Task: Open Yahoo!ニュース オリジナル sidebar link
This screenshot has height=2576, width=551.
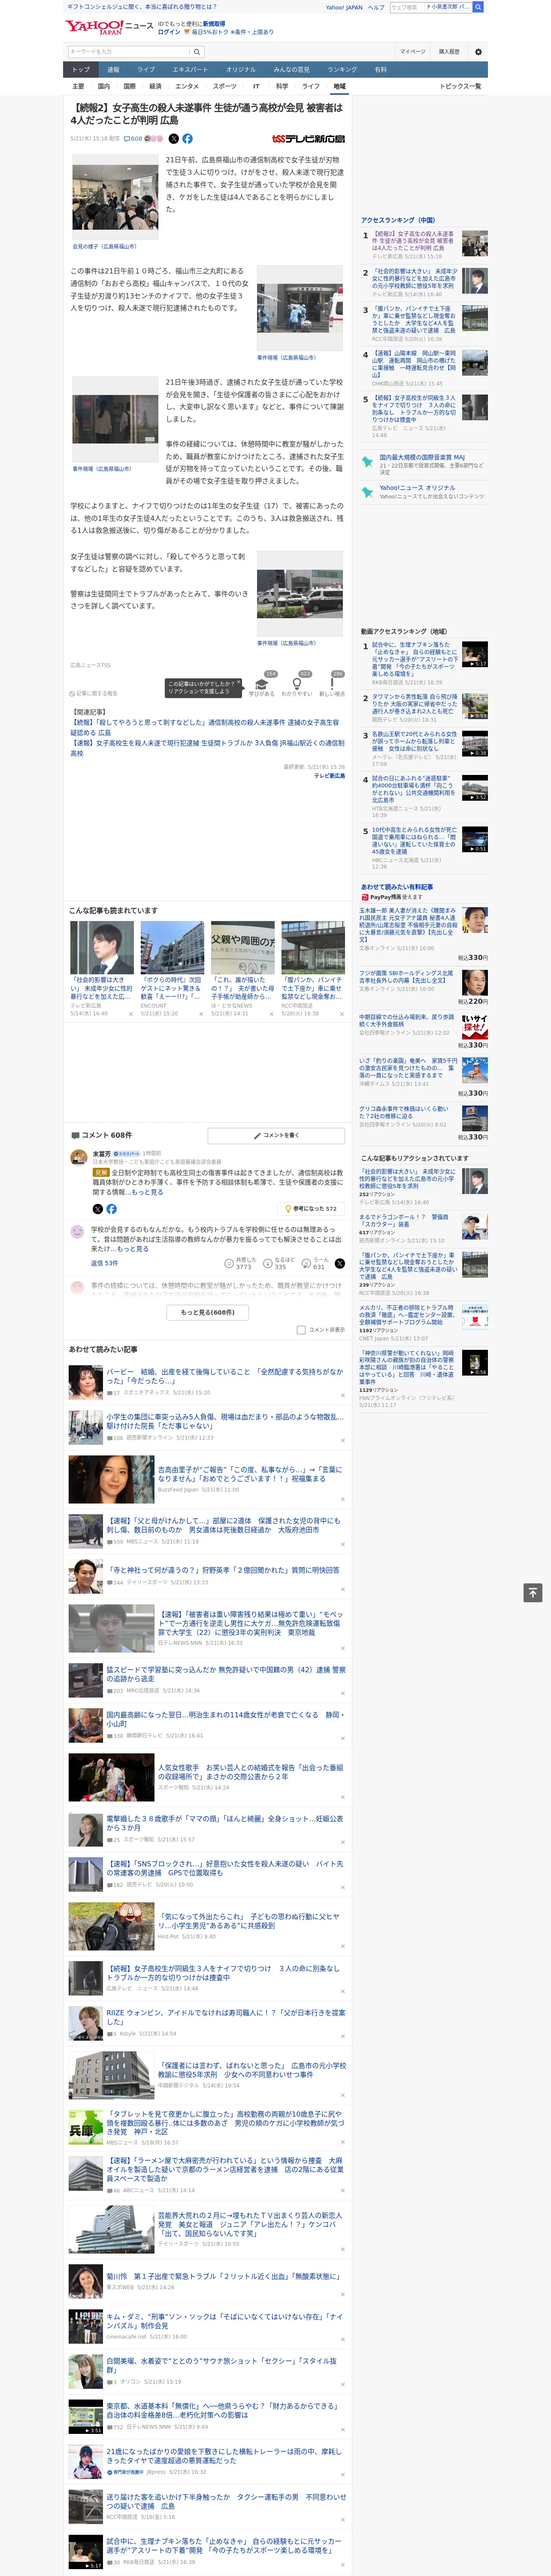Action: point(417,488)
